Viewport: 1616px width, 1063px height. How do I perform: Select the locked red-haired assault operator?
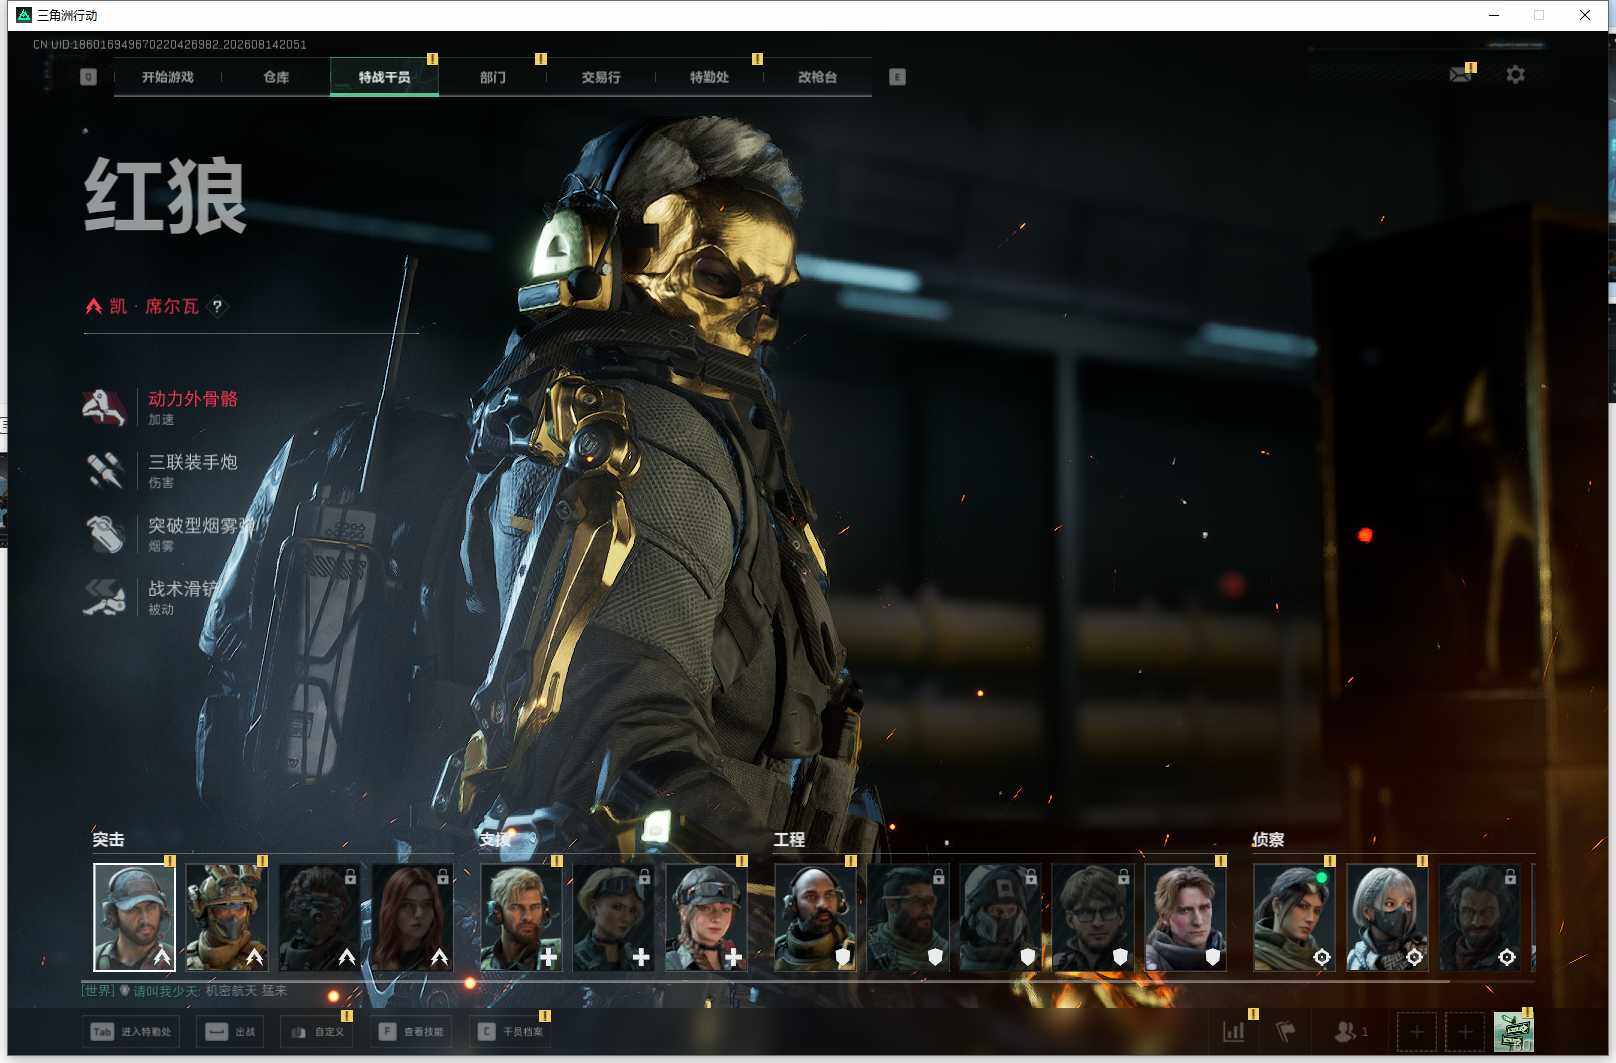(412, 917)
